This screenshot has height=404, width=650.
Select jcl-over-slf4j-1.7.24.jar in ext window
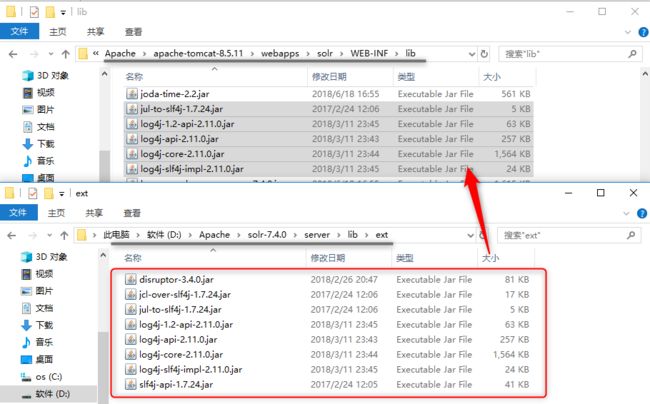[x=327, y=295]
